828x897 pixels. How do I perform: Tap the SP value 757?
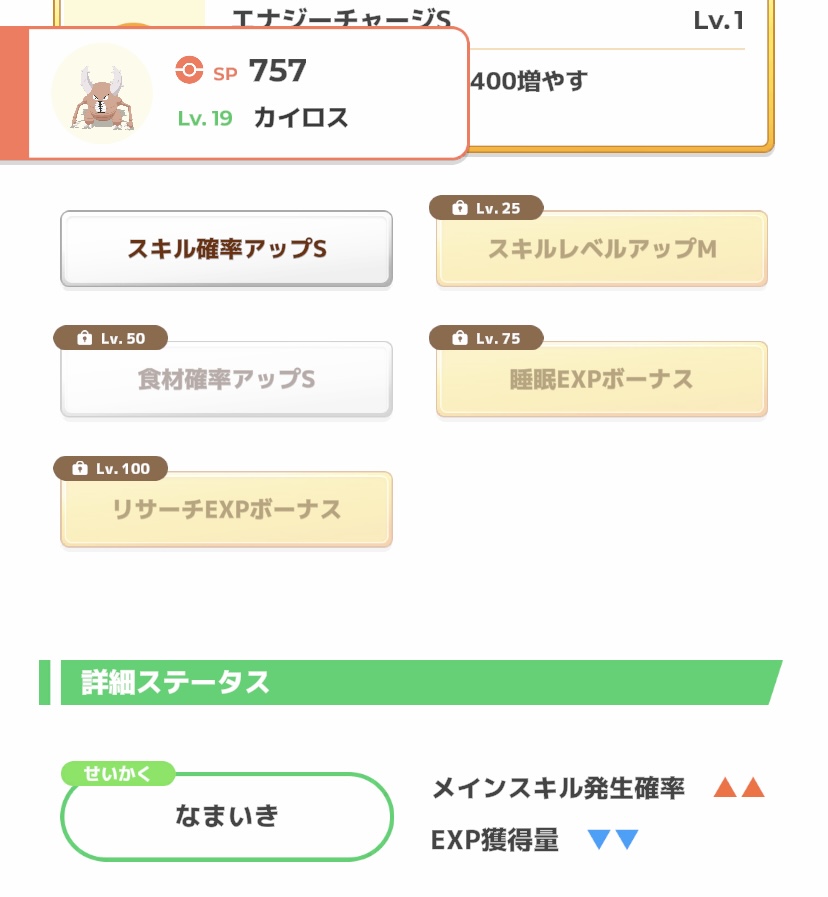click(277, 71)
